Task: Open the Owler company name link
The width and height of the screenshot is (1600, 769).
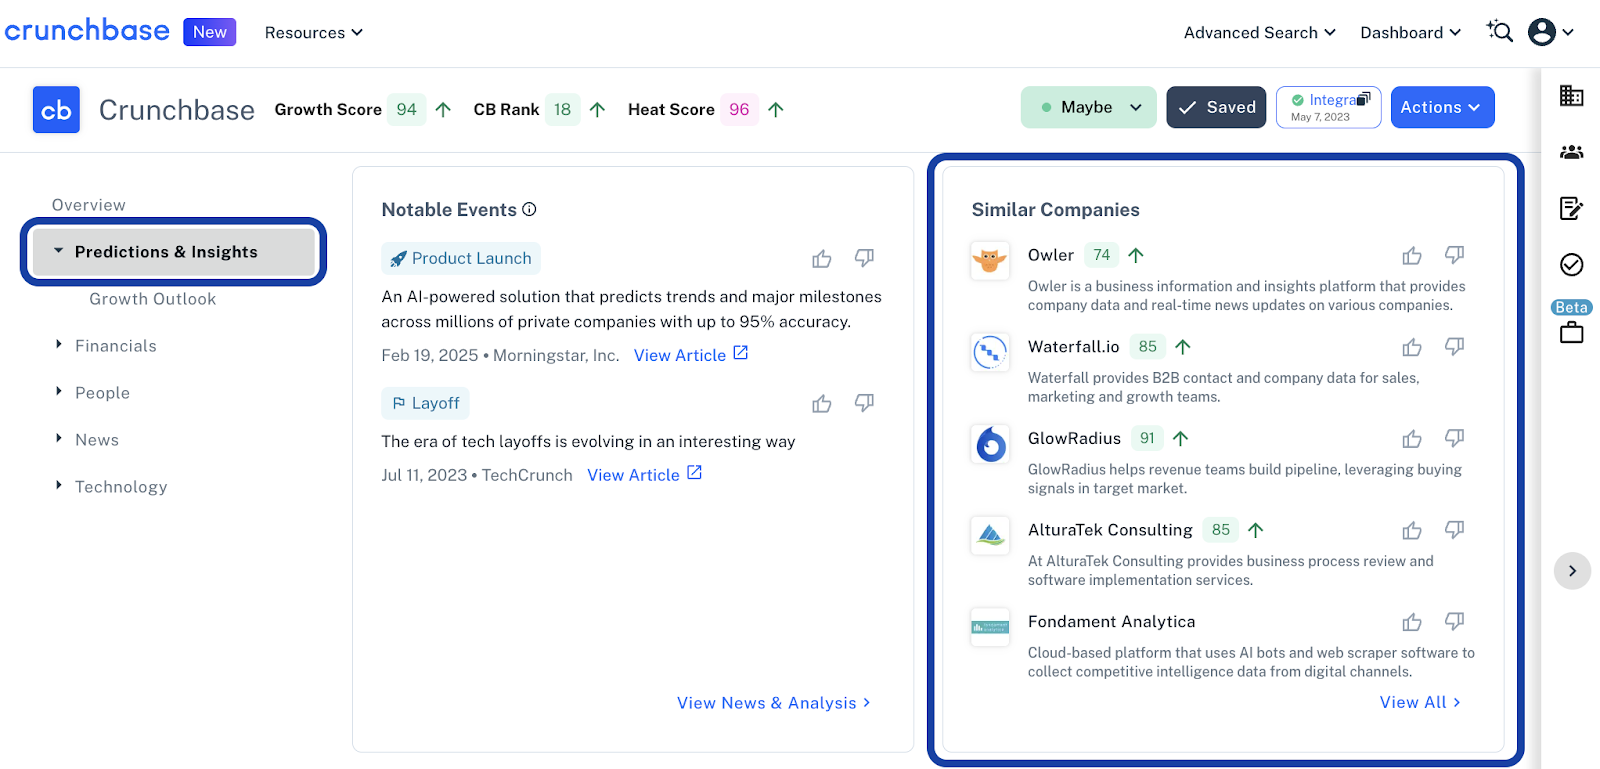Action: click(1051, 255)
